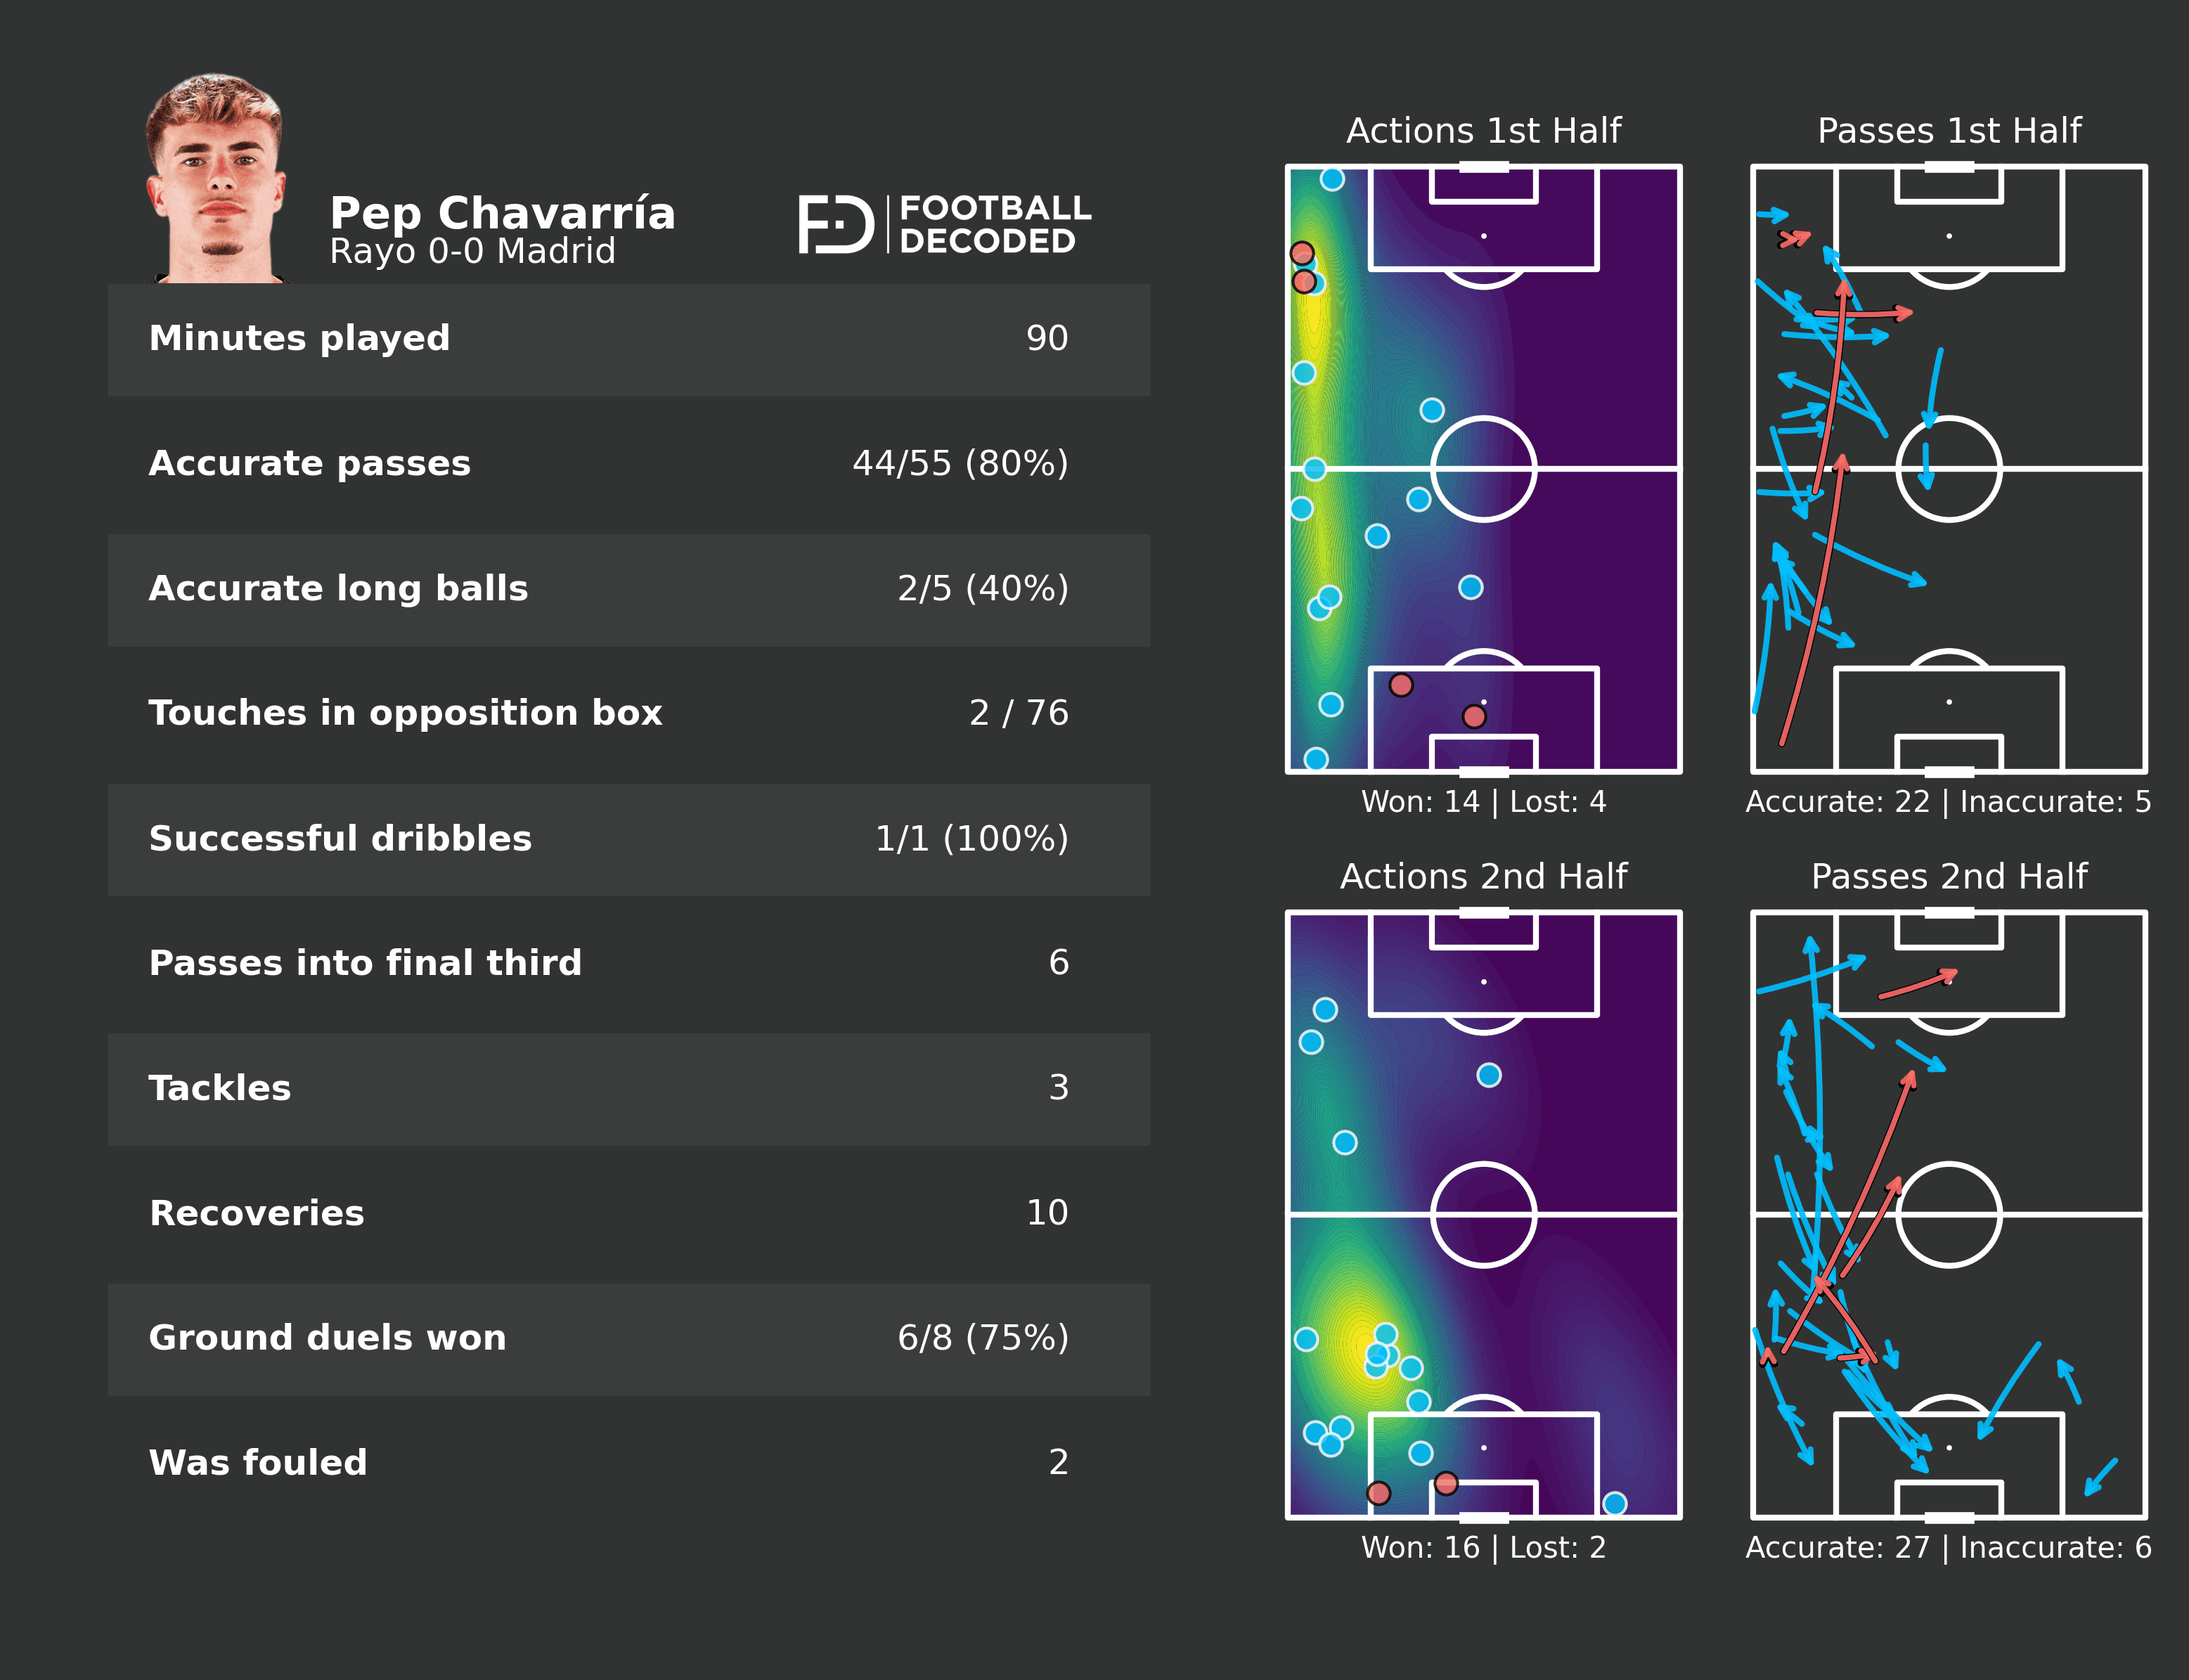Image resolution: width=2189 pixels, height=1680 pixels.
Task: Select the Passes into final third label
Action: (365, 963)
